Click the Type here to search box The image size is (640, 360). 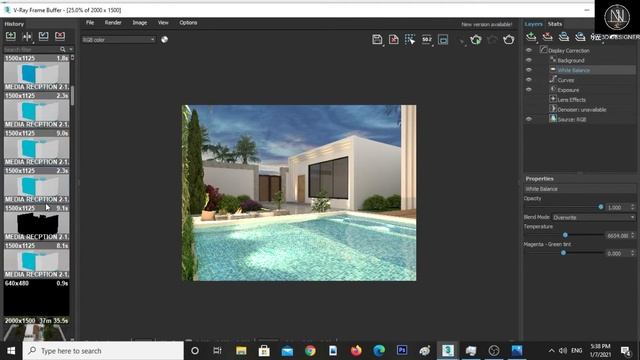click(x=103, y=351)
